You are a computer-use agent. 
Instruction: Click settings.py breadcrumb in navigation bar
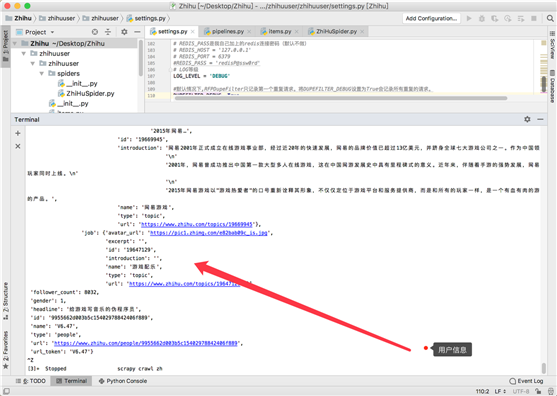(146, 18)
